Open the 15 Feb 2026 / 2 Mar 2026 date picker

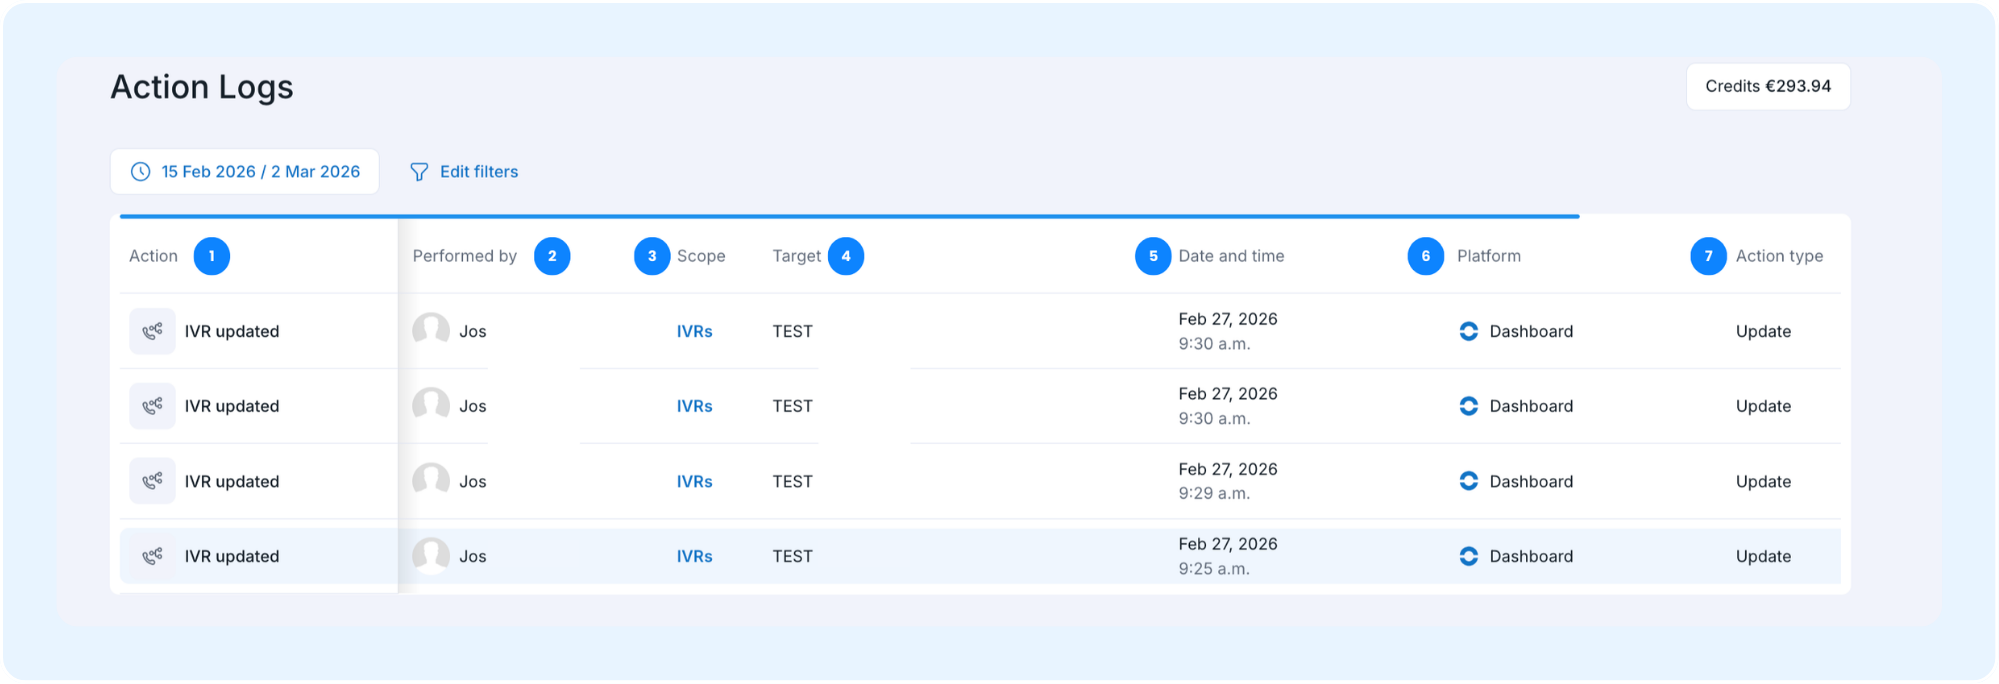245,172
